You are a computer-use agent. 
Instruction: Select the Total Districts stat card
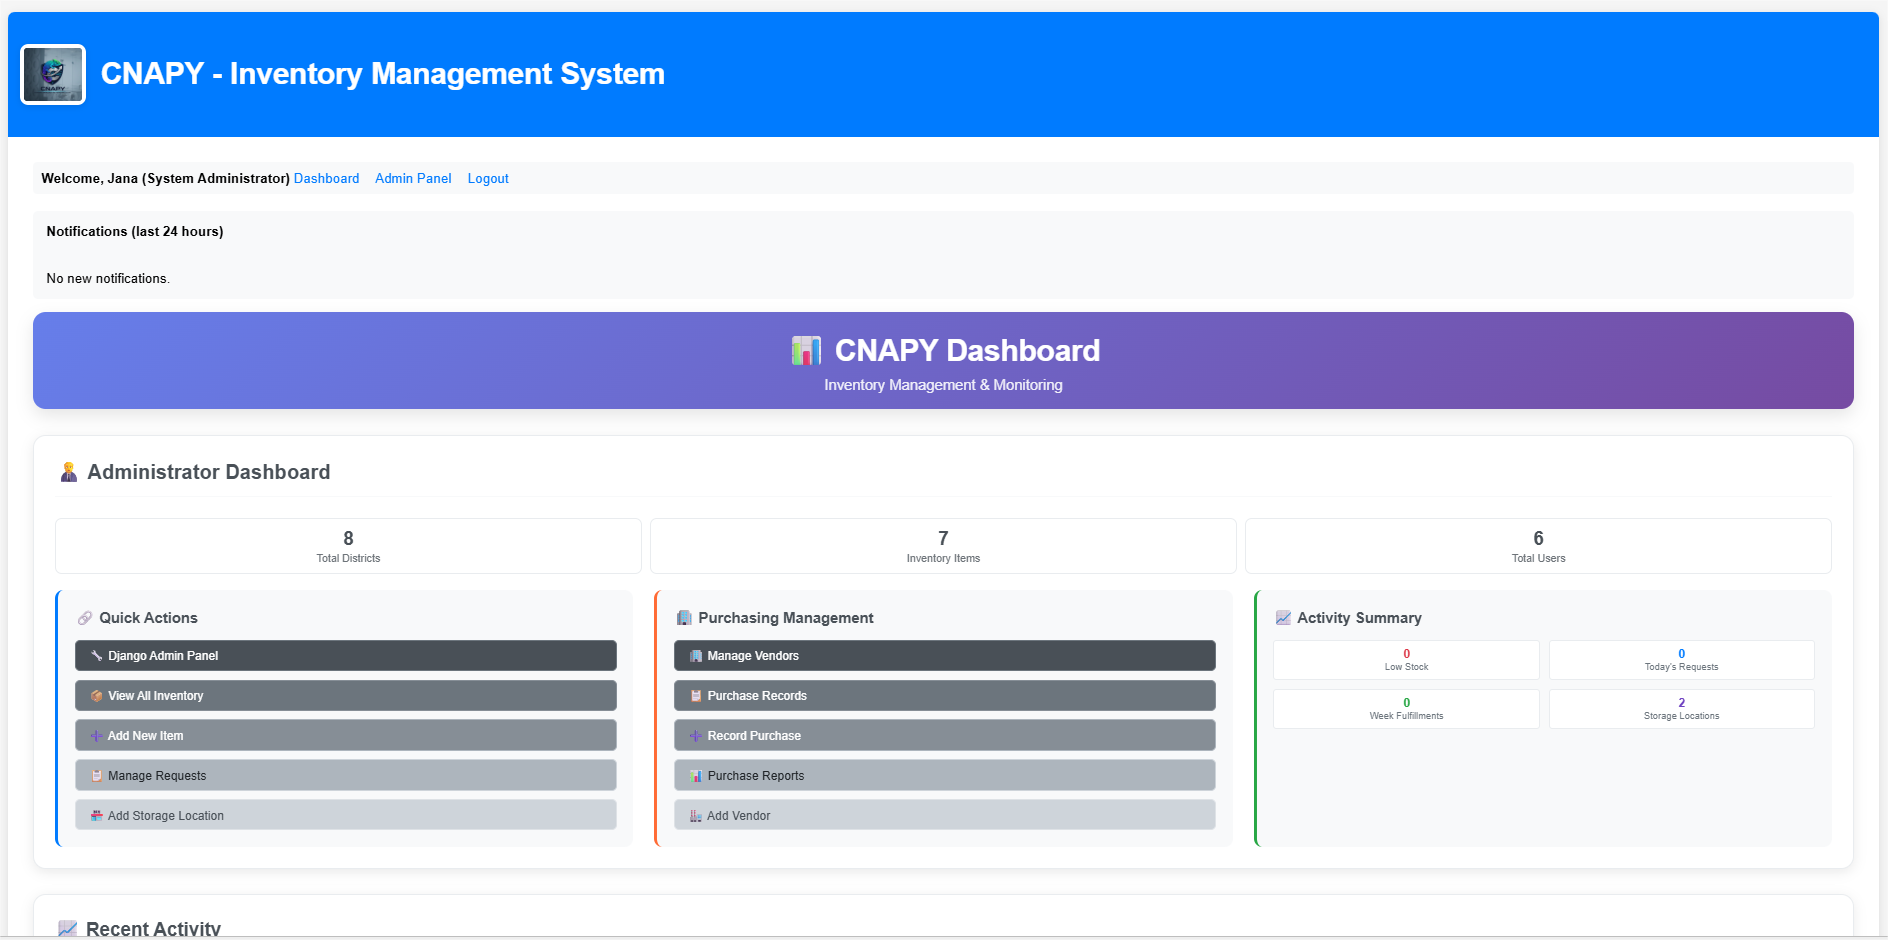pyautogui.click(x=348, y=546)
